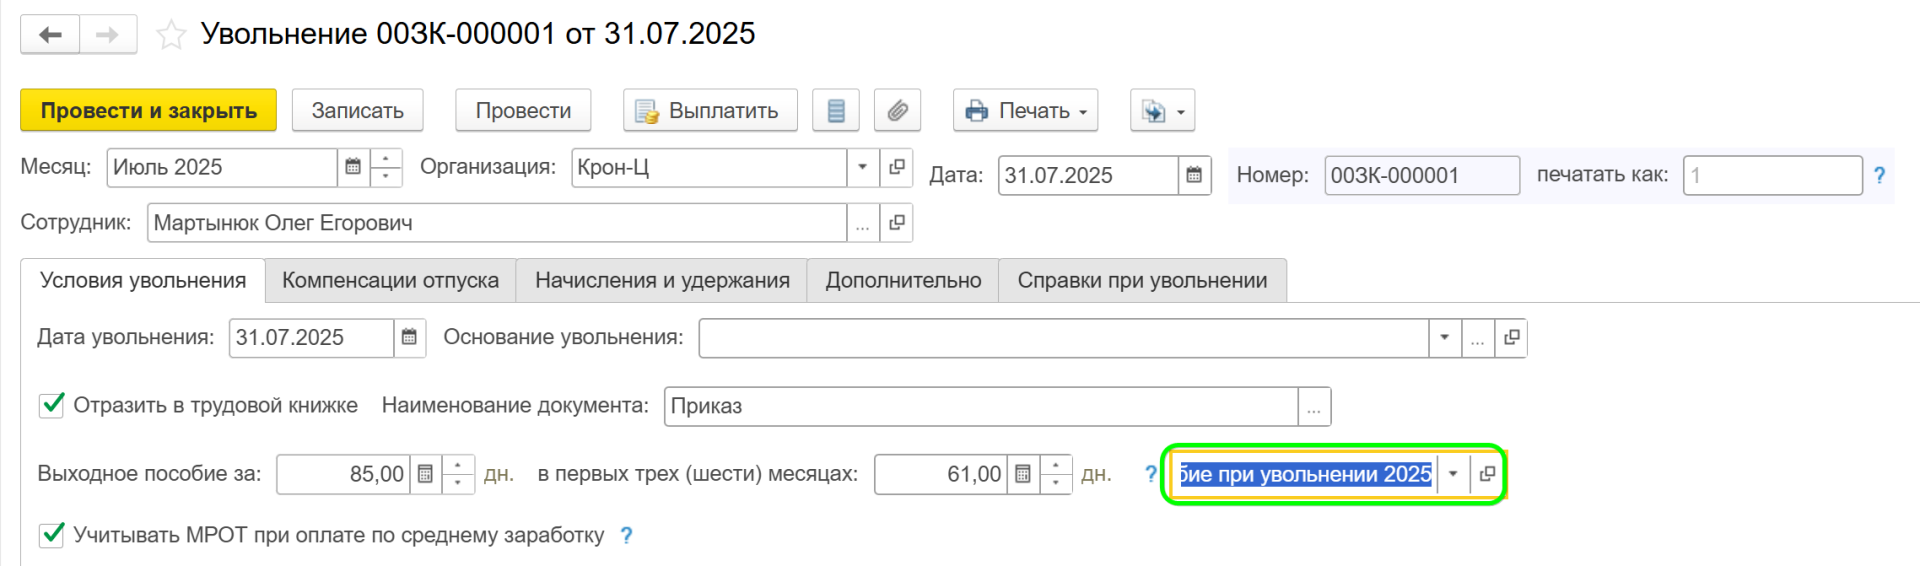Decrease Выходное пособие days stepper down
The height and width of the screenshot is (566, 1920).
(x=458, y=484)
